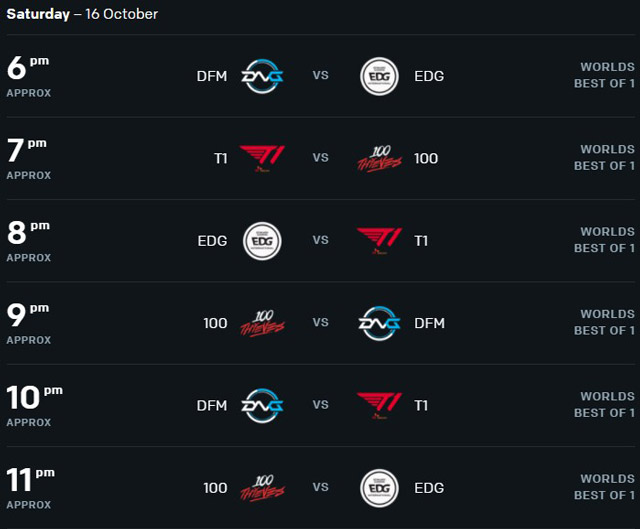Select T1 logo in the 7 pm match
This screenshot has height=529, width=640.
pos(262,158)
